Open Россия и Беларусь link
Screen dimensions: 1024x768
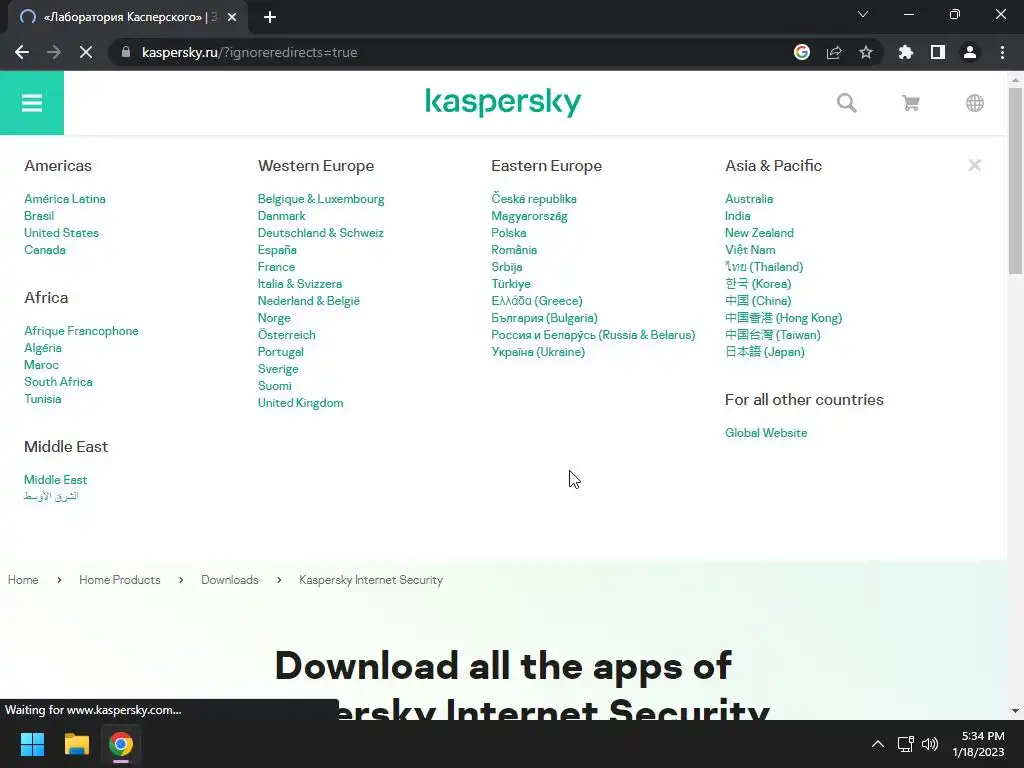coord(593,334)
